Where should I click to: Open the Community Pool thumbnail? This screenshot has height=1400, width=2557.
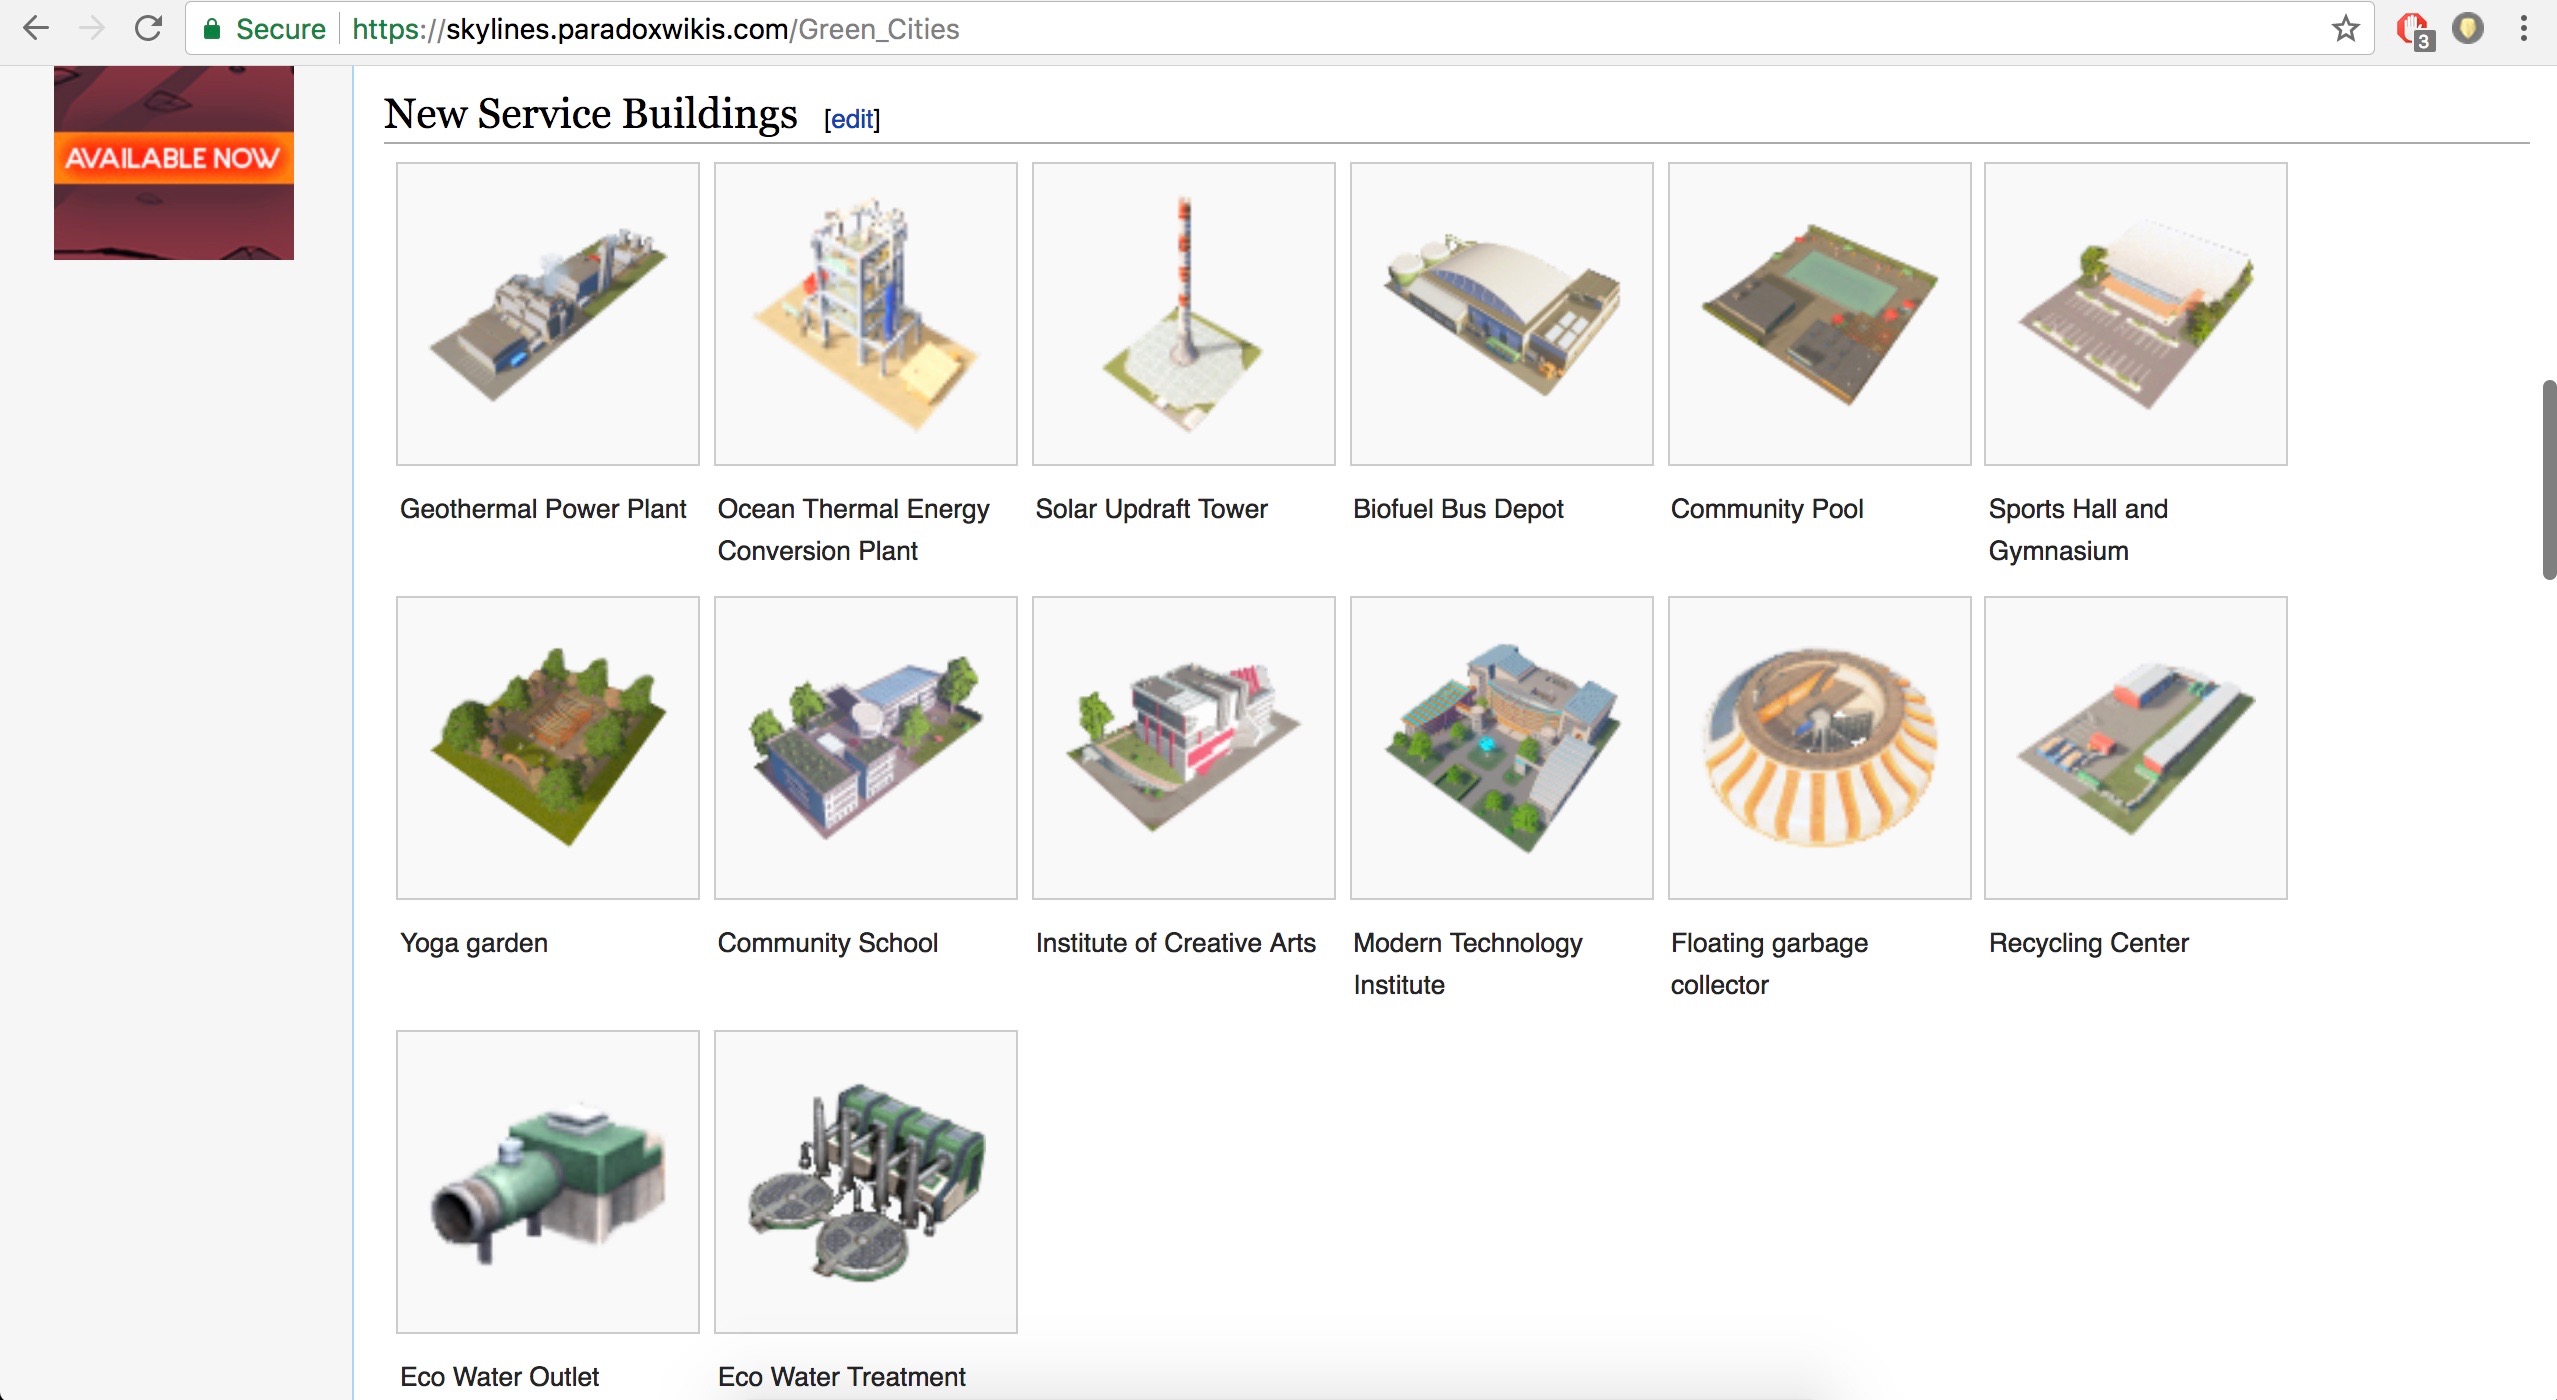[1818, 313]
